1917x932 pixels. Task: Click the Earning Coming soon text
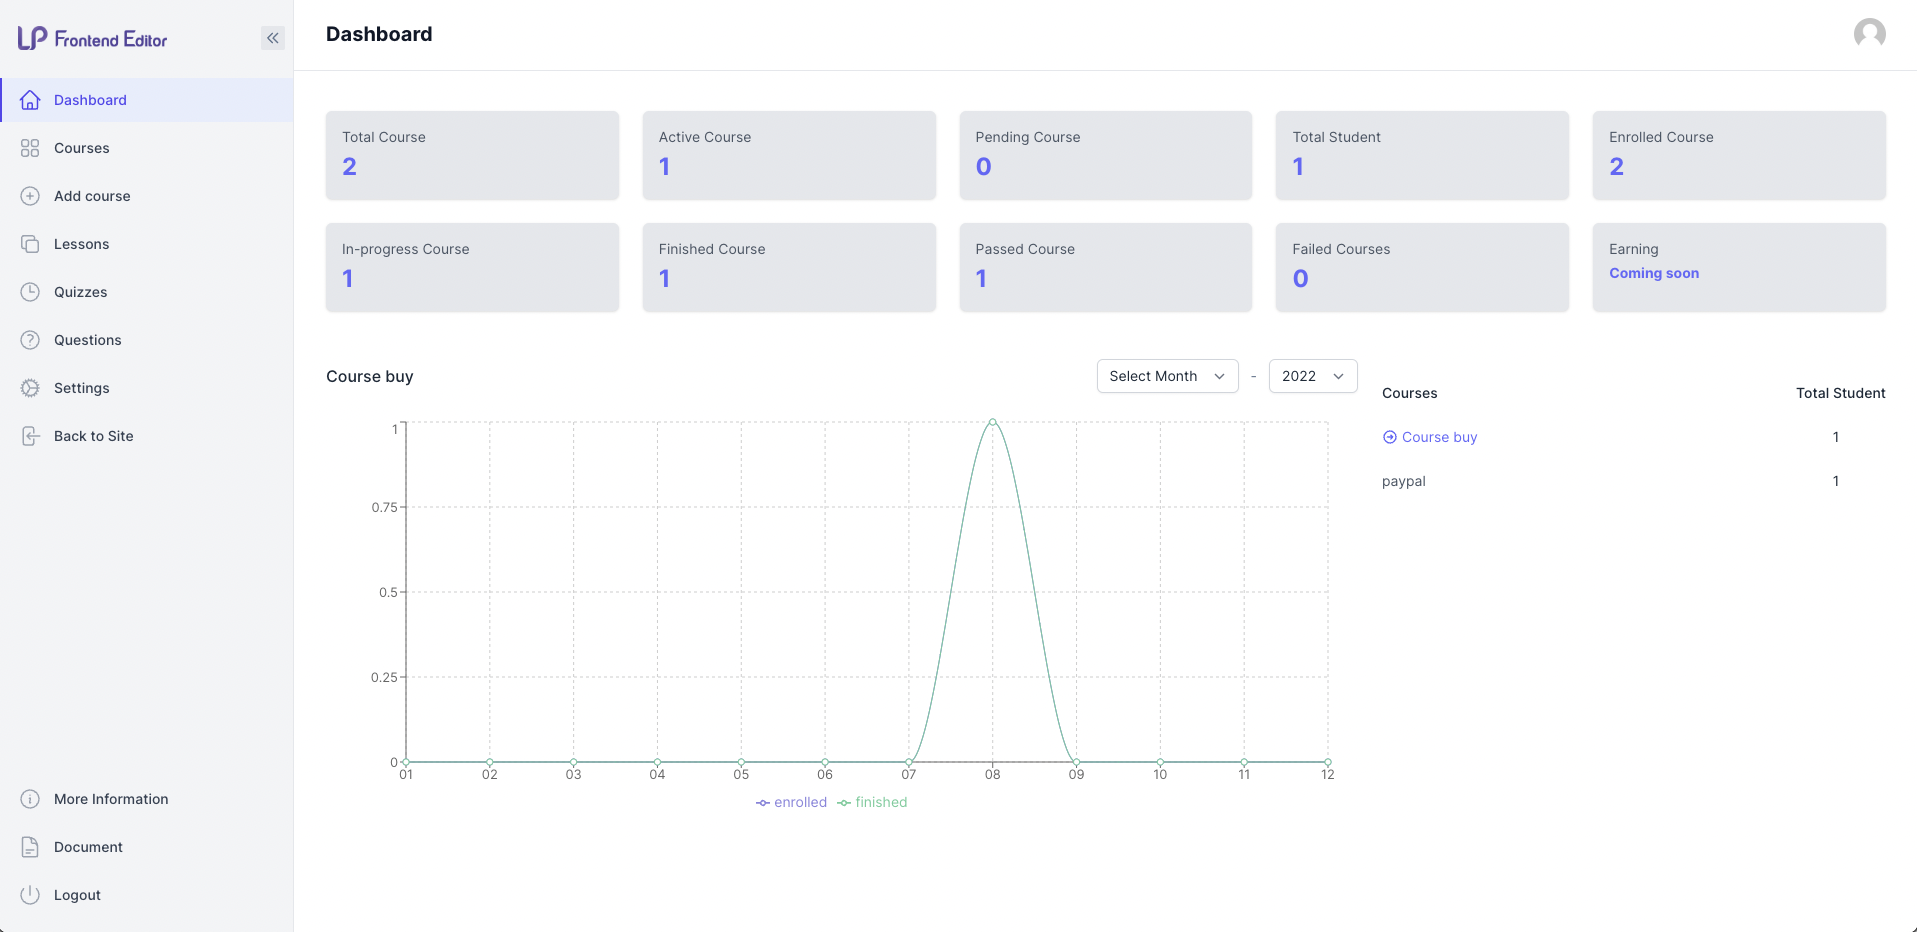tap(1654, 273)
